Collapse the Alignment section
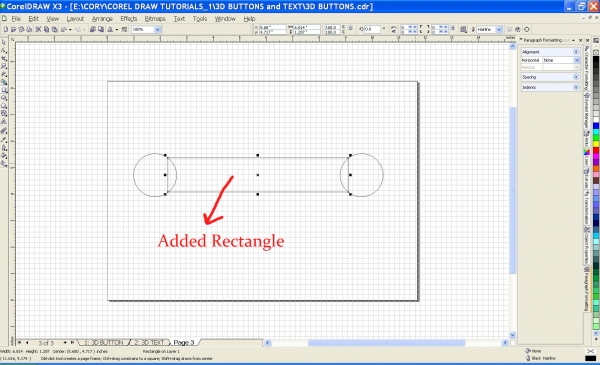Image resolution: width=600 pixels, height=365 pixels. click(x=576, y=52)
